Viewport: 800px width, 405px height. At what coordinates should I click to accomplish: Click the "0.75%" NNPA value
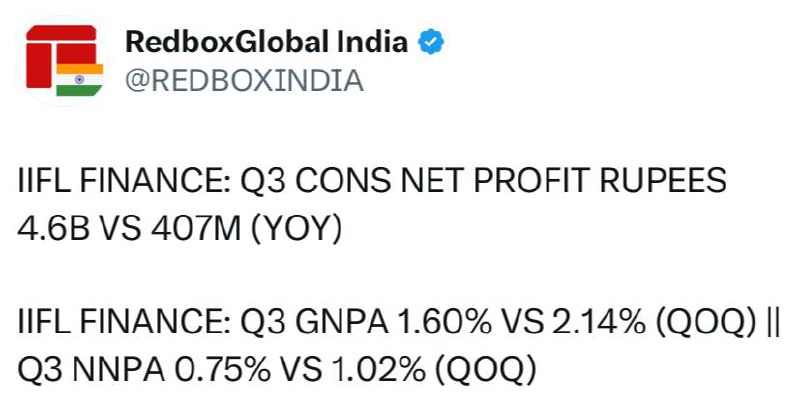point(223,371)
